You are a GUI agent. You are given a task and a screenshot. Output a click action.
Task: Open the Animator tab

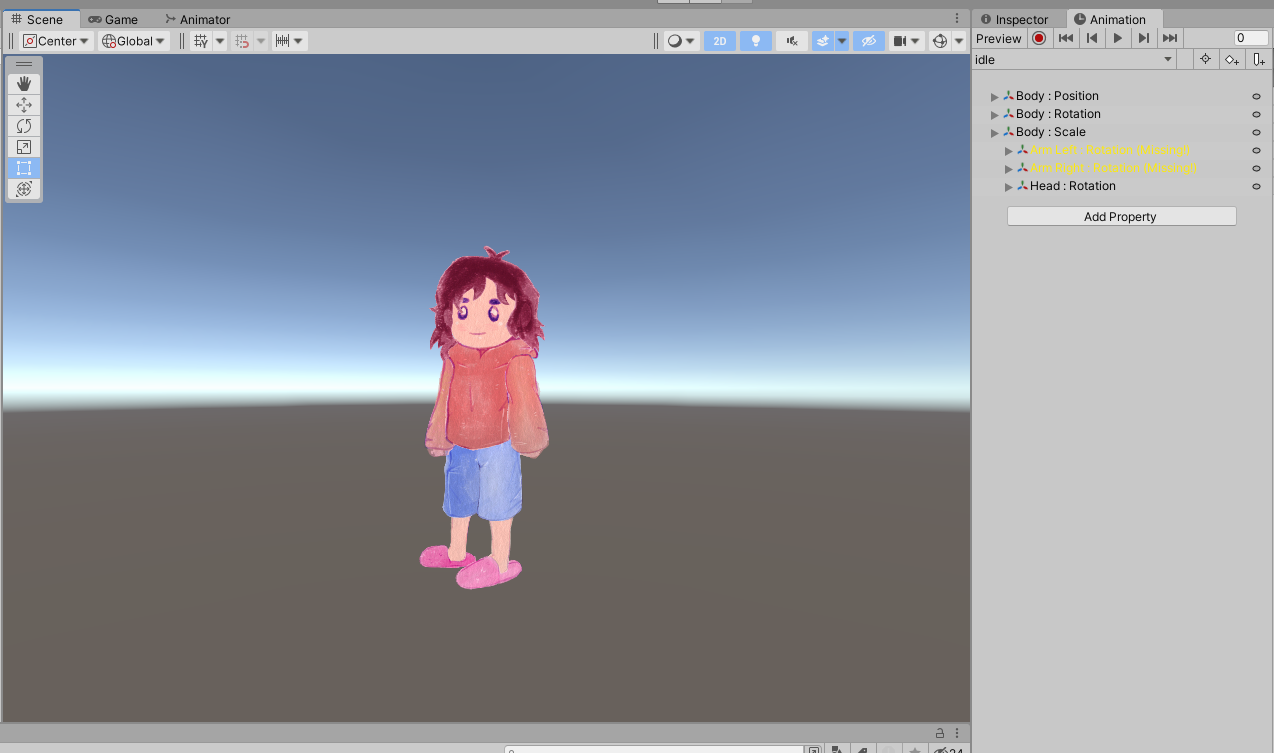tap(197, 18)
